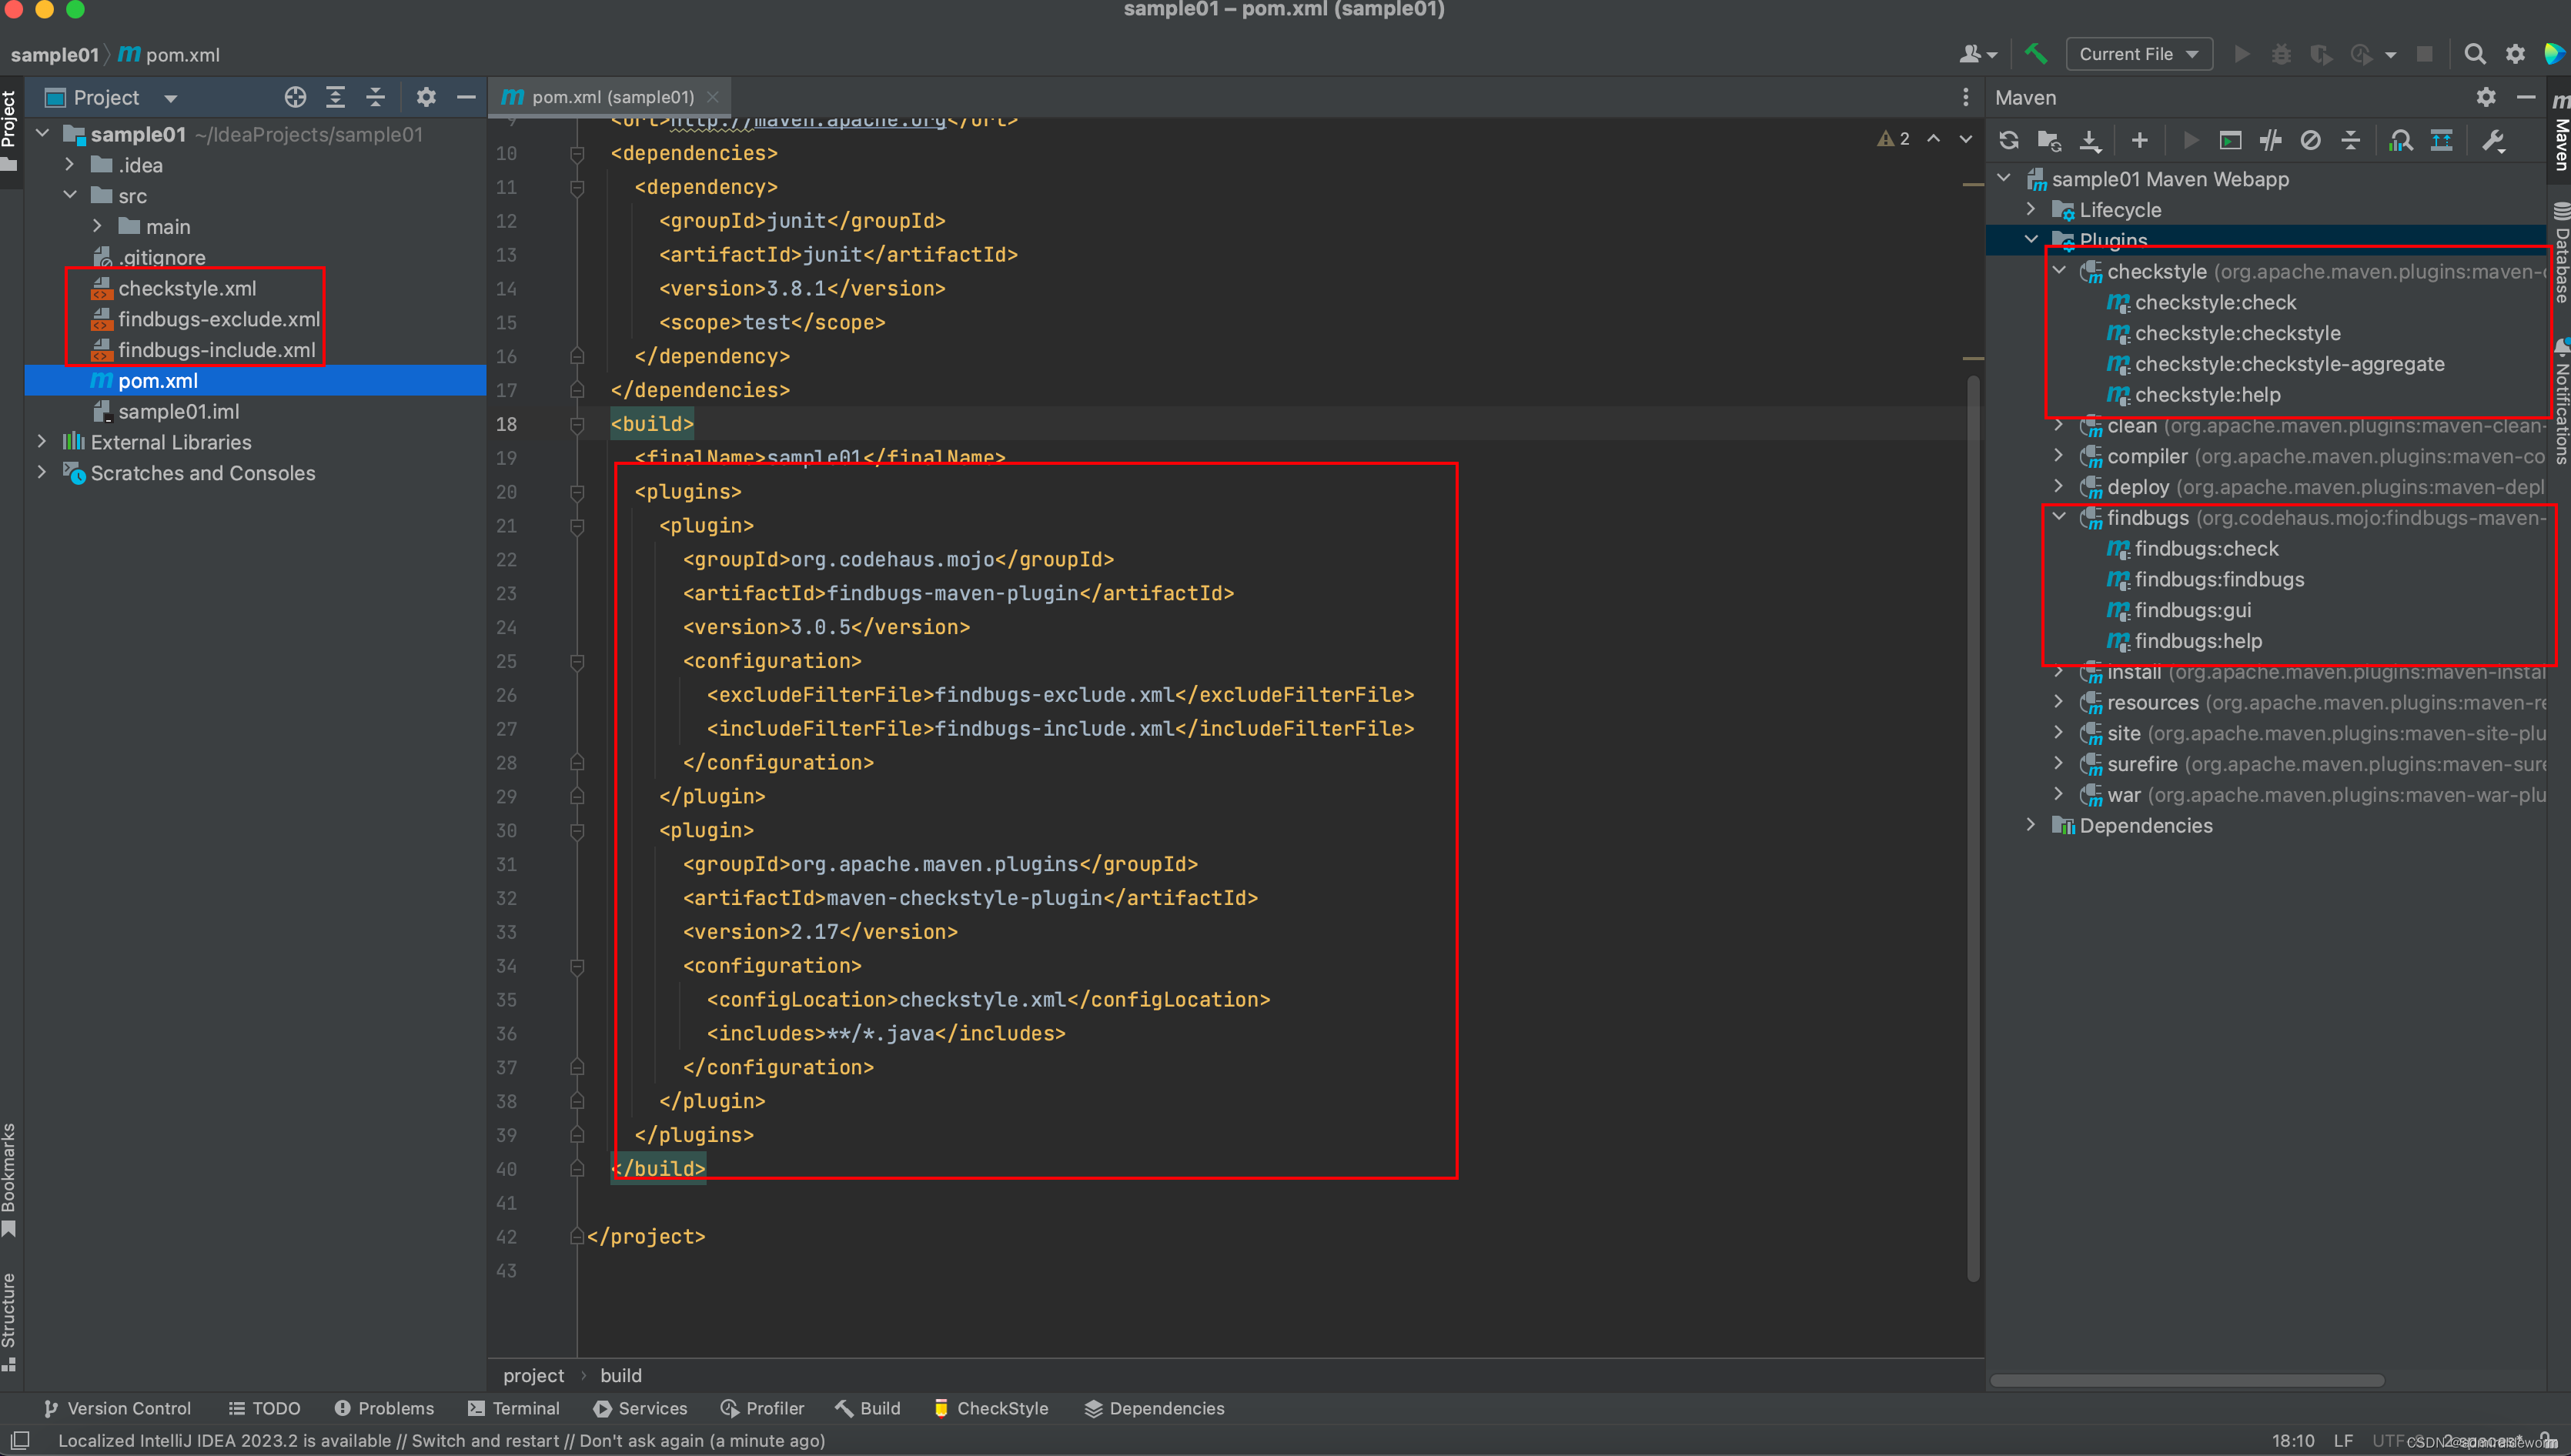Open editor tab options three-dots menu

[x=1965, y=97]
